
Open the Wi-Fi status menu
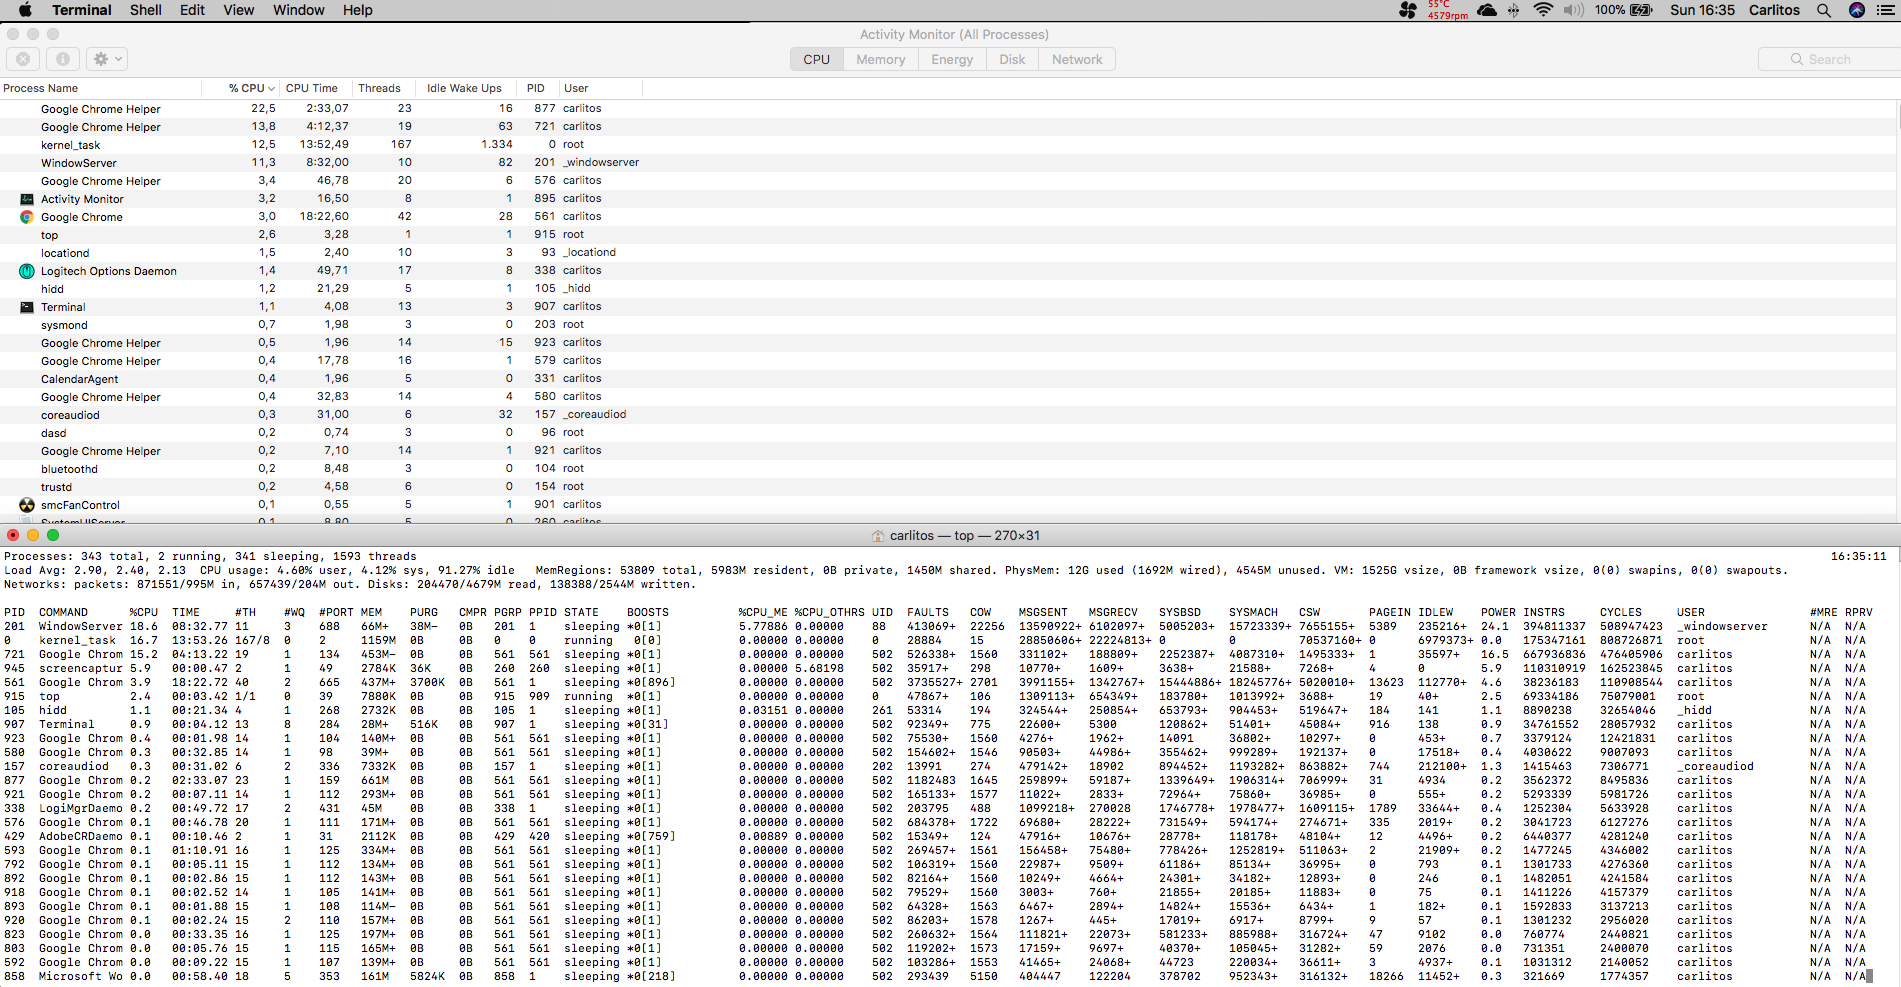[x=1543, y=10]
